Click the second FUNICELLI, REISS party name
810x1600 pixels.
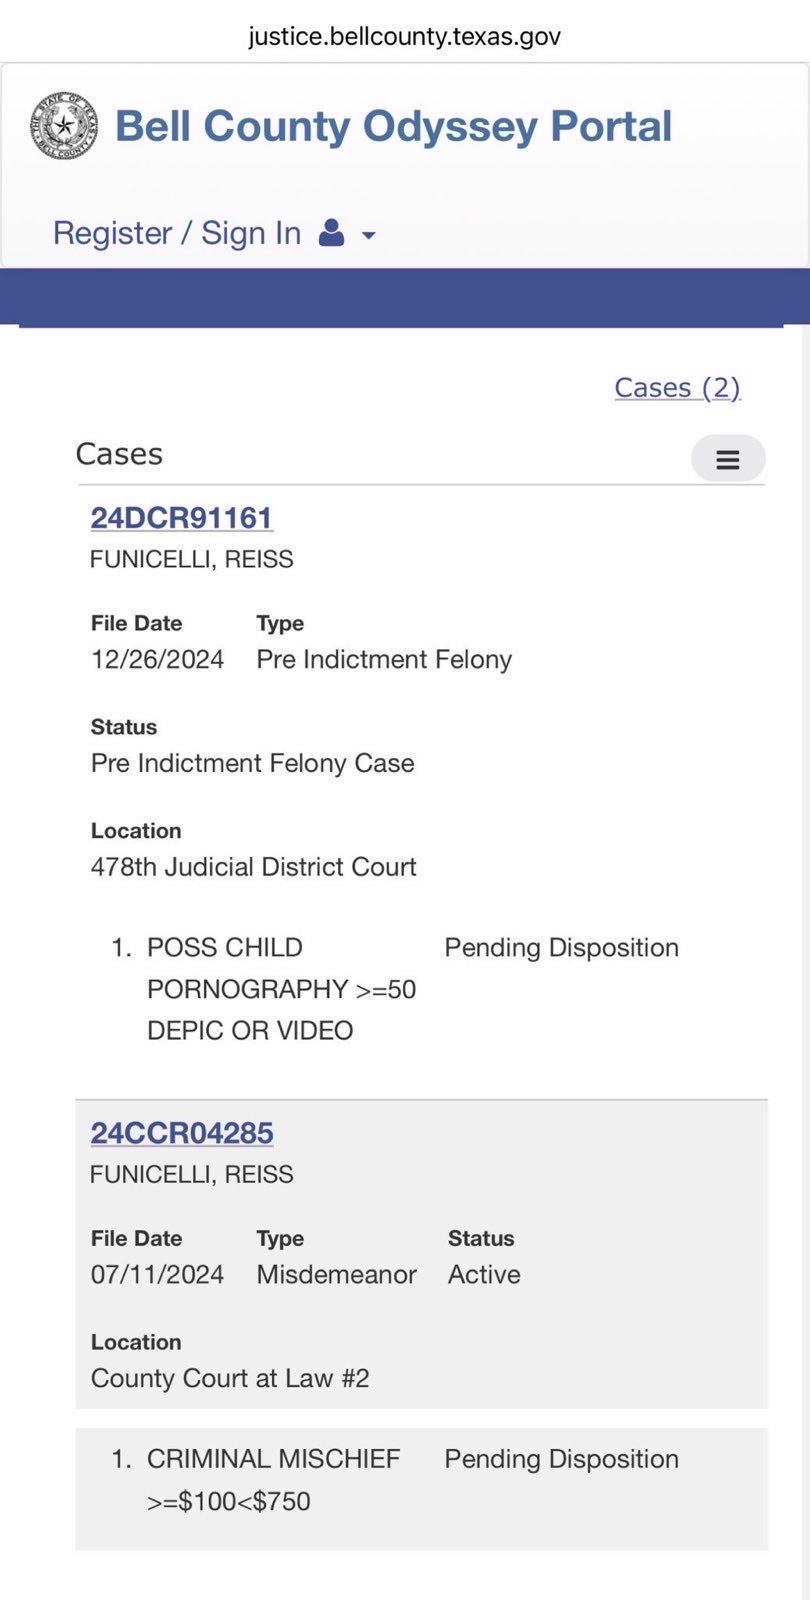(x=192, y=1174)
